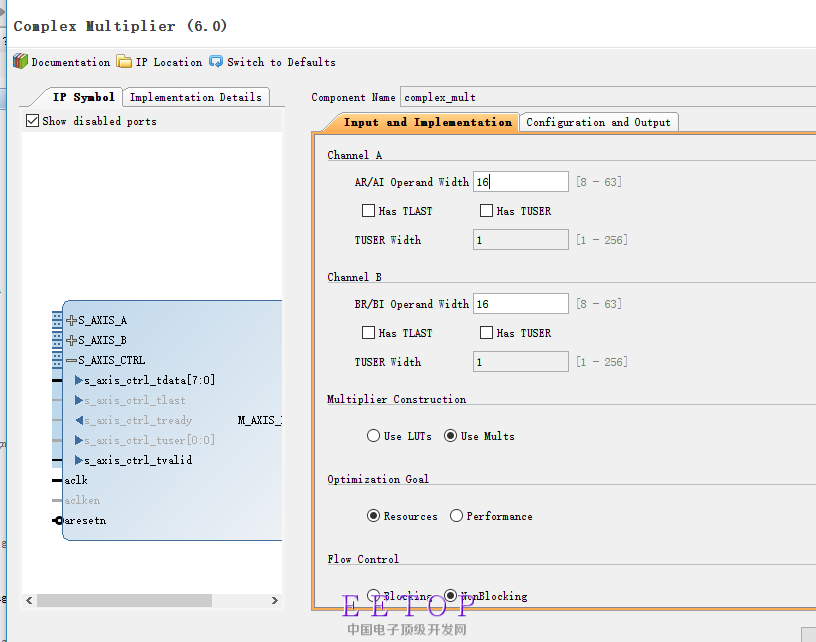The image size is (816, 642).
Task: Select the Use LUTs radio button
Action: (x=374, y=436)
